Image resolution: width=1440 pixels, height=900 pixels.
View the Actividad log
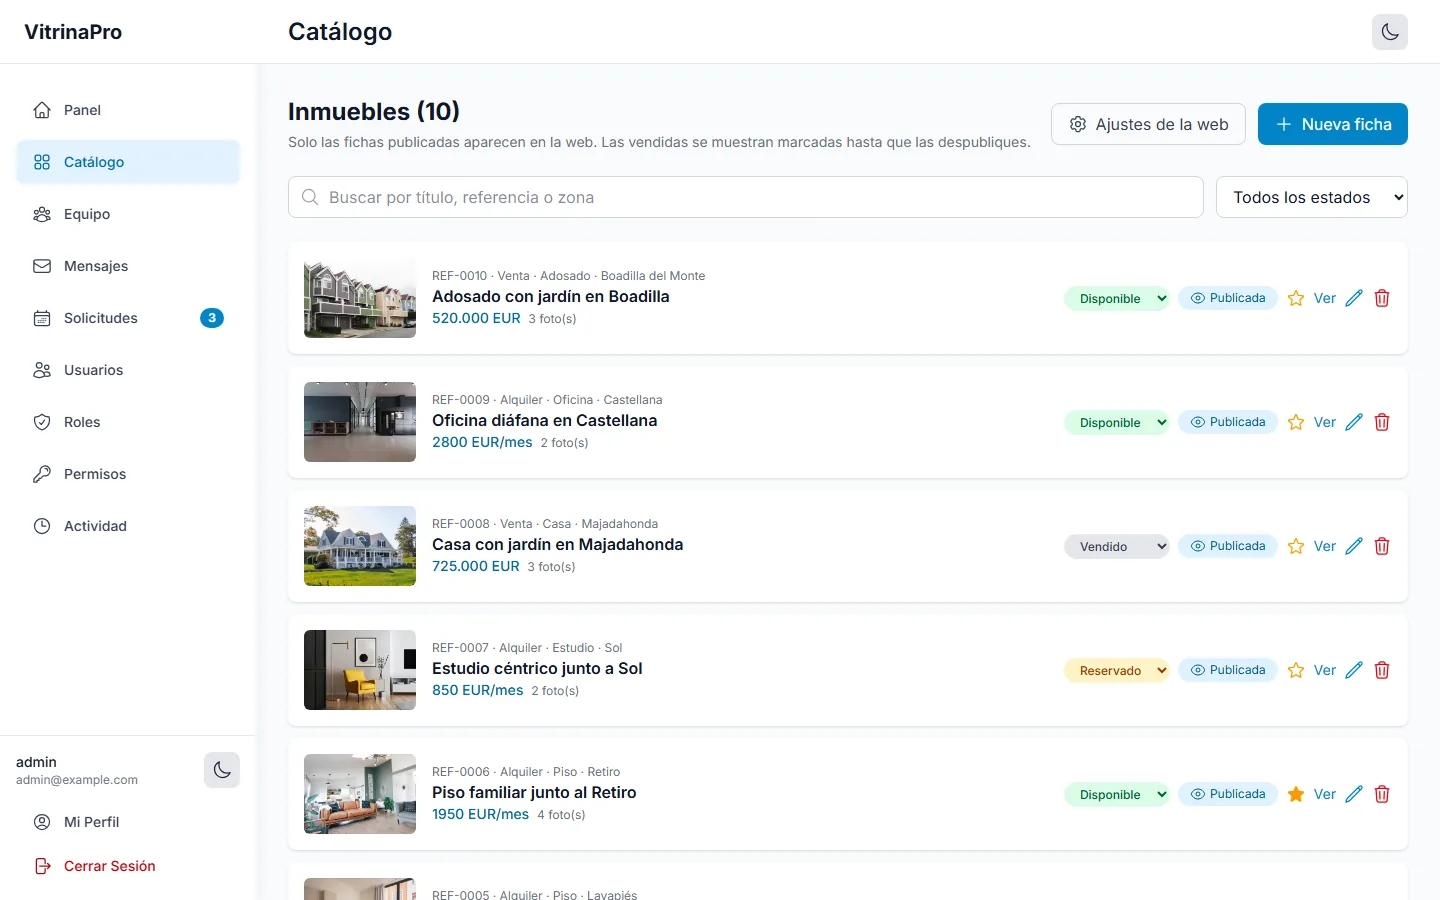(128, 526)
